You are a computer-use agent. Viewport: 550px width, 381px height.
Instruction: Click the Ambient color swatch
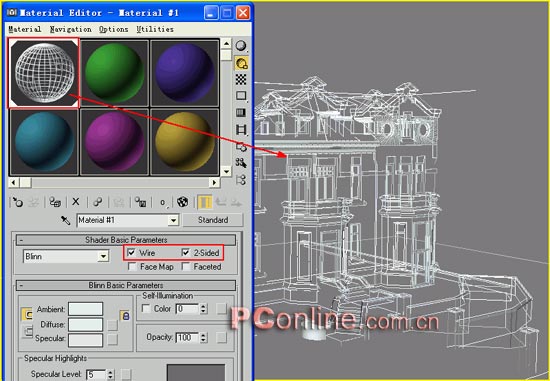pos(86,309)
